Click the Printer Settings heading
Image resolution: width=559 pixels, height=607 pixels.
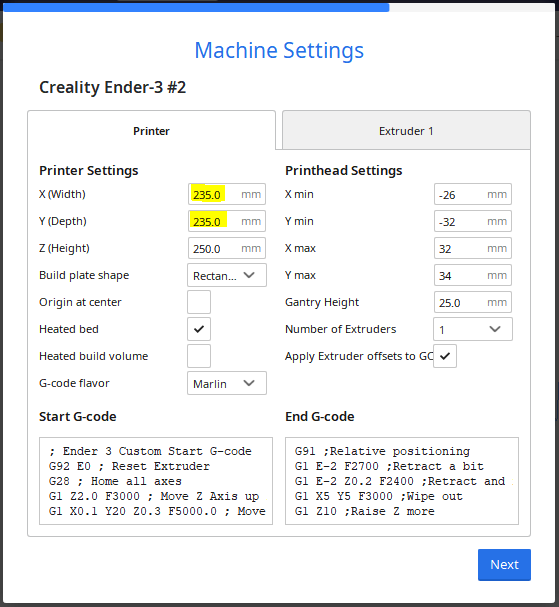click(x=89, y=171)
